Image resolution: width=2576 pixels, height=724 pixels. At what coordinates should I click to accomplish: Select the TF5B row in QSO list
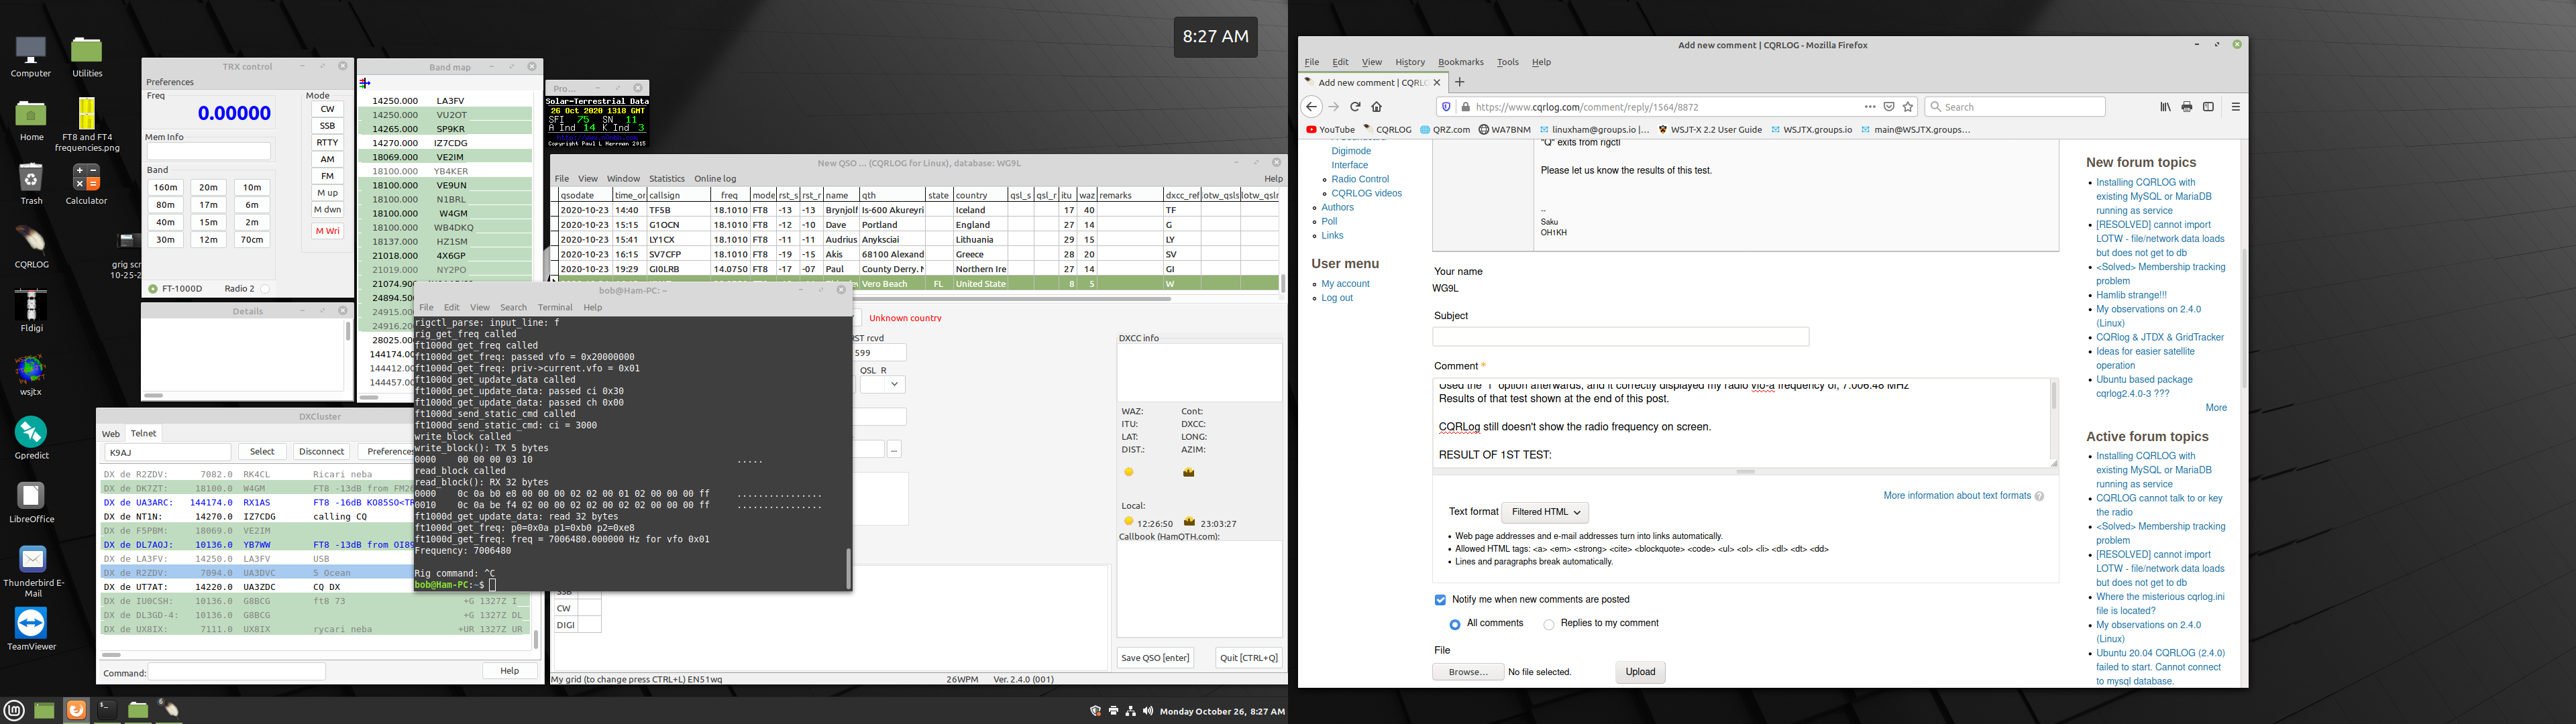click(x=915, y=211)
